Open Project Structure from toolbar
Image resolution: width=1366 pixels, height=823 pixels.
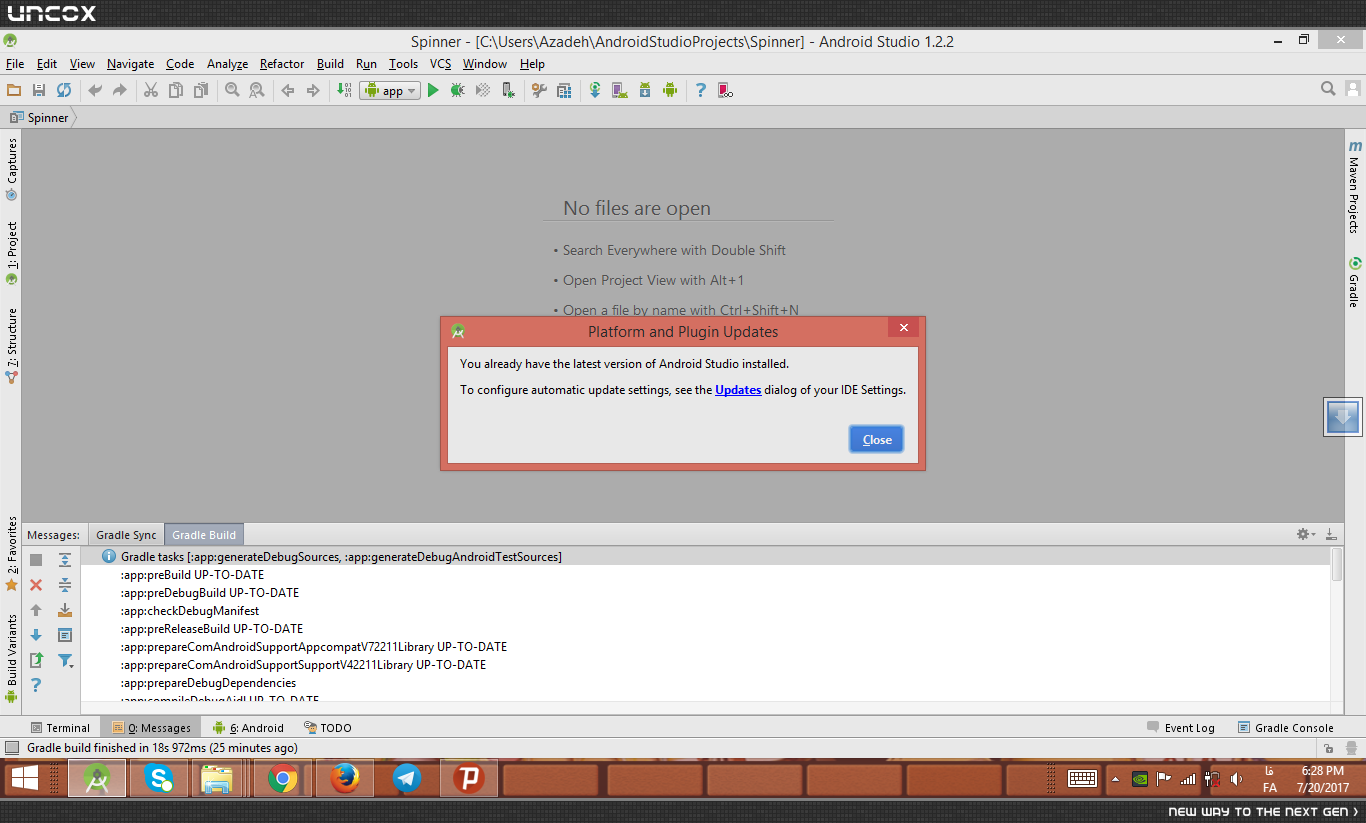pos(564,90)
